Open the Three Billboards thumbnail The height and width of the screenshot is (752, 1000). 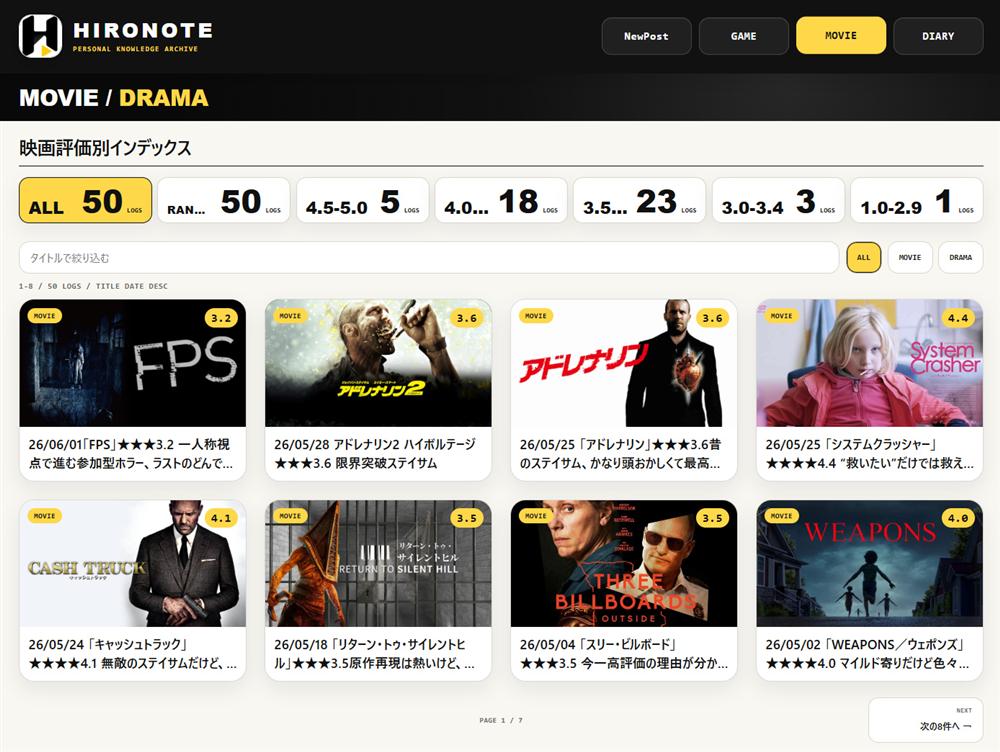[624, 563]
